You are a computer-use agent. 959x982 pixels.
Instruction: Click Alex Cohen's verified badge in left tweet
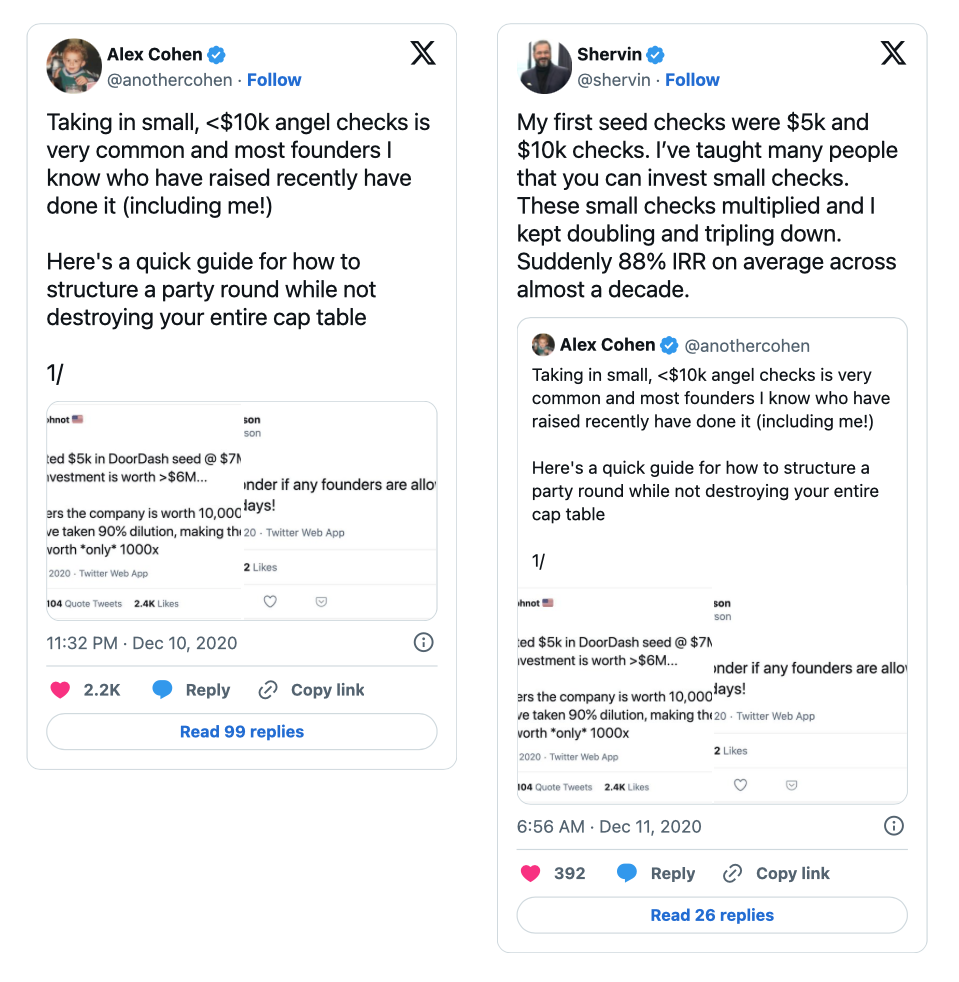click(216, 55)
